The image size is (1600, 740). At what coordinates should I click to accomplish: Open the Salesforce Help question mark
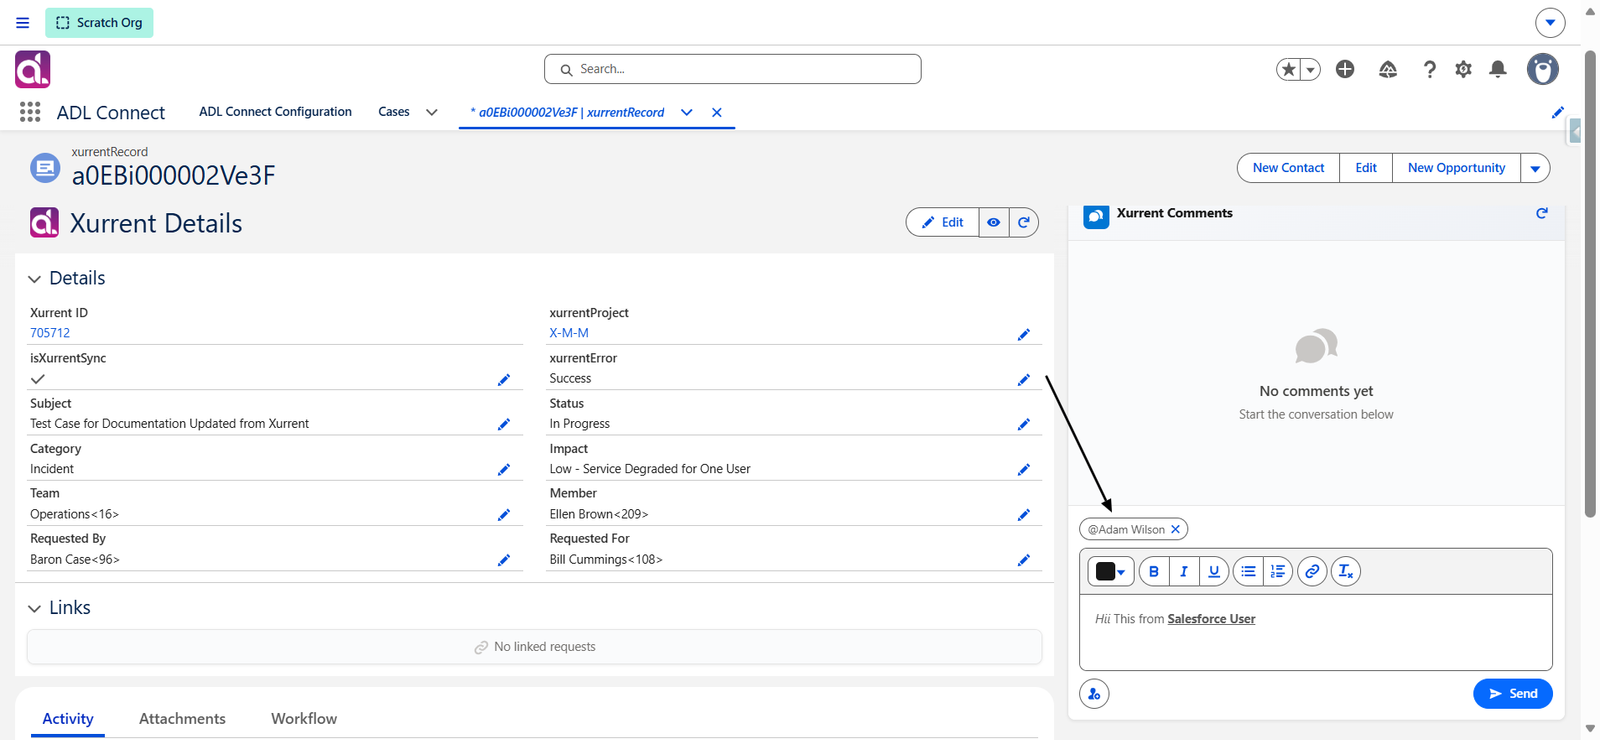(x=1429, y=69)
